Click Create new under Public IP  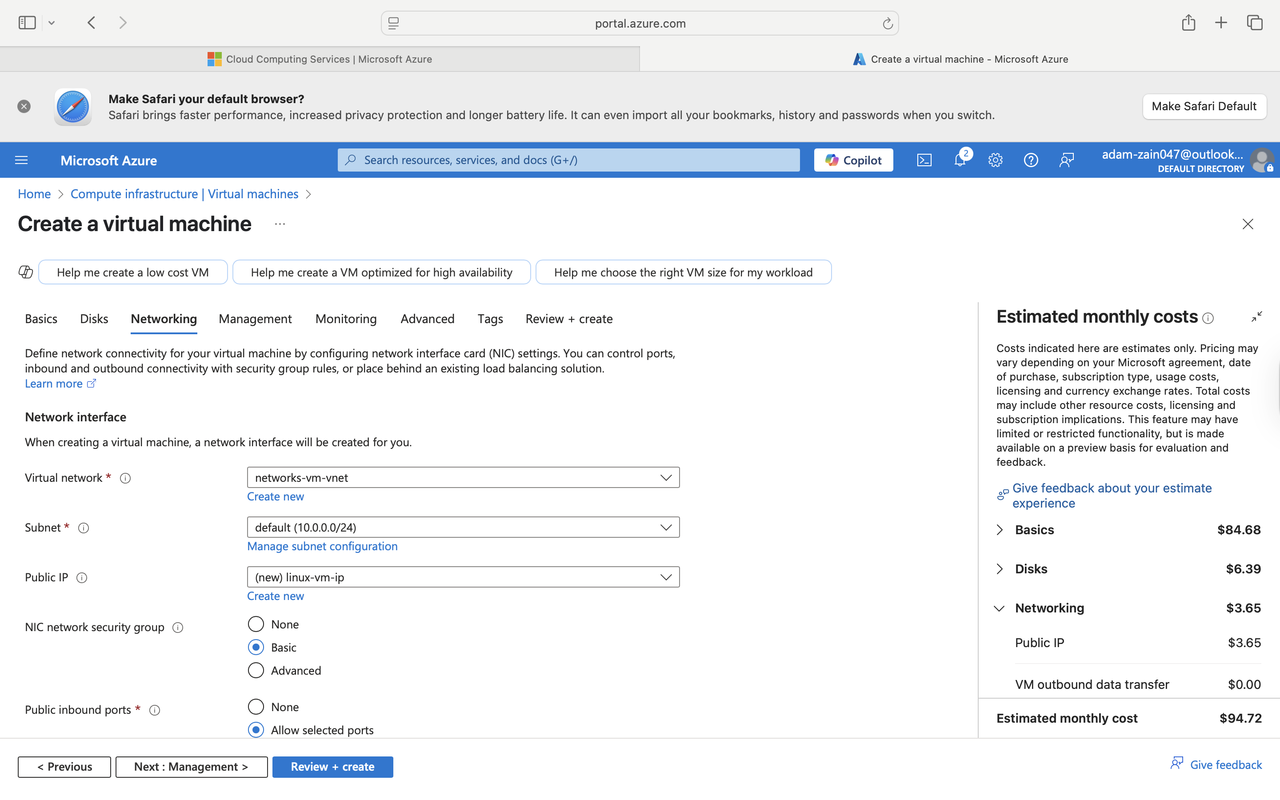point(276,596)
